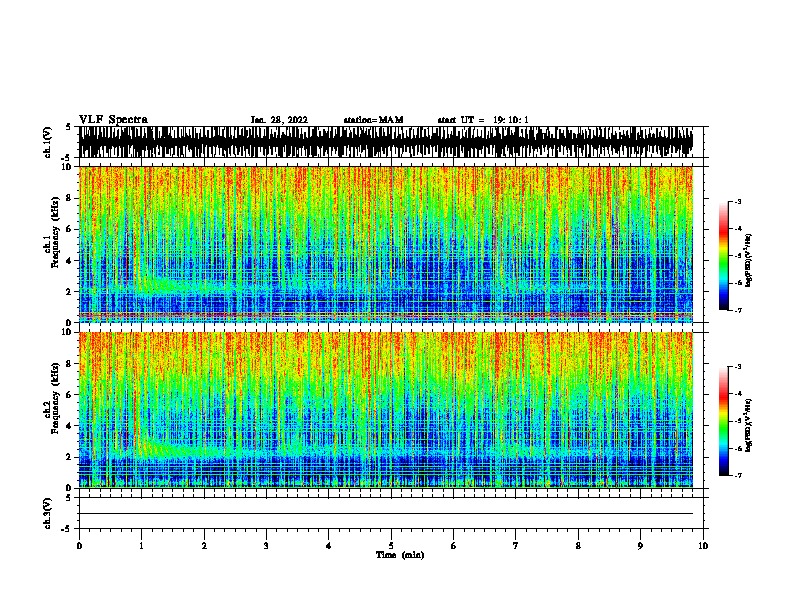Image resolution: width=792 pixels, height=612 pixels.
Task: Click the ch.1 "Frequency (kHz)" axis label
Action: point(55,232)
